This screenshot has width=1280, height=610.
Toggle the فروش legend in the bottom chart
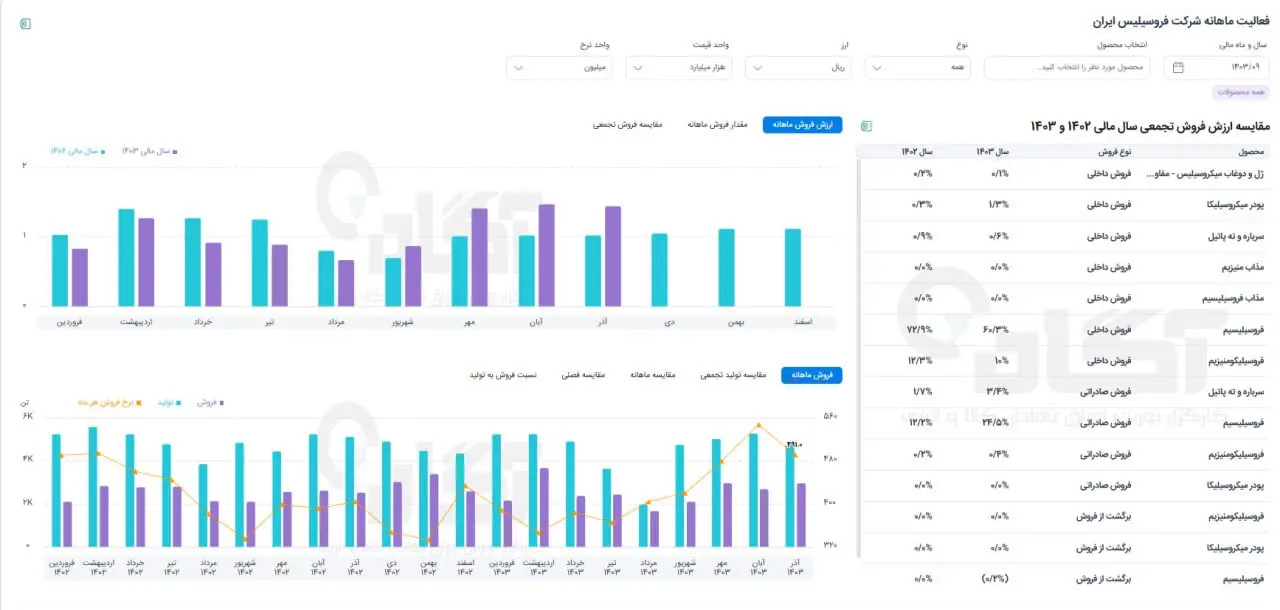(x=211, y=402)
